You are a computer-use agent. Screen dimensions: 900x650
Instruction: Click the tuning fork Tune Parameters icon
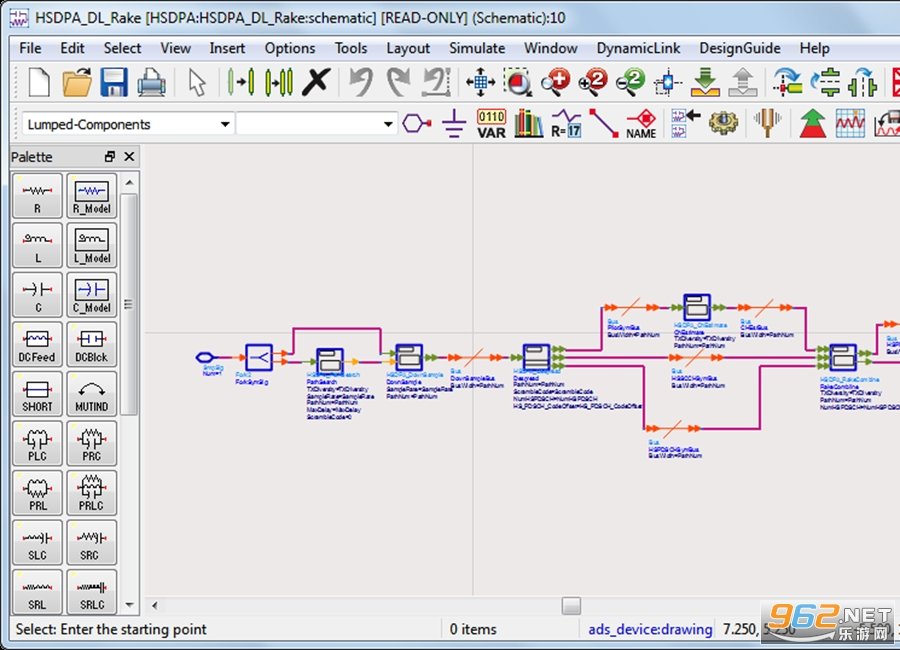click(x=767, y=123)
